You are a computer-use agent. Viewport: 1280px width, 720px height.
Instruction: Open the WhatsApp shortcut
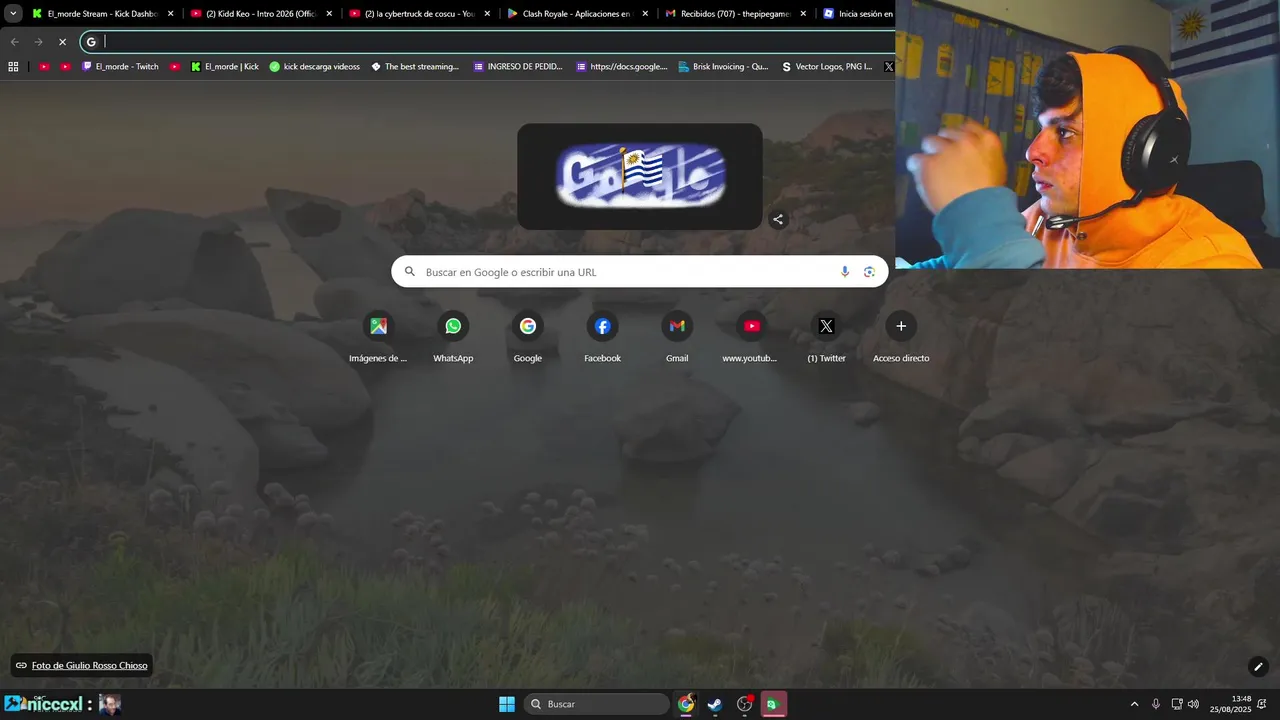point(453,337)
